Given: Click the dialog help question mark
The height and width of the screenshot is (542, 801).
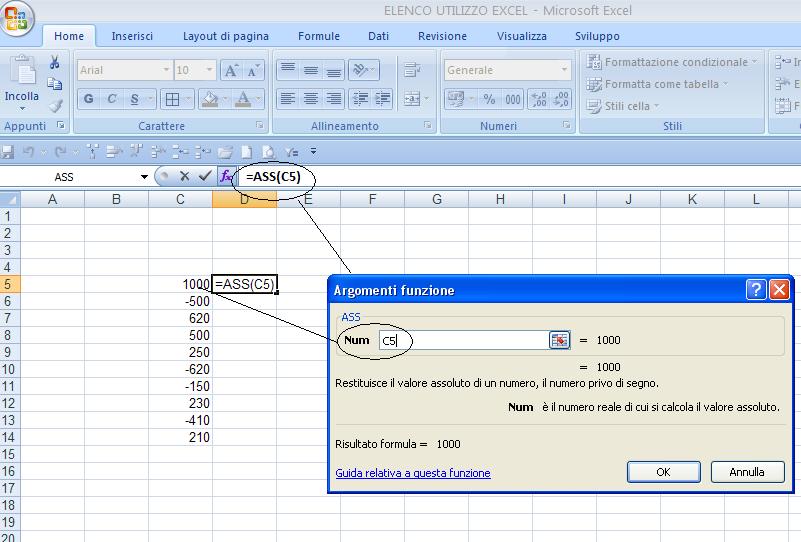Looking at the screenshot, I should point(756,290).
